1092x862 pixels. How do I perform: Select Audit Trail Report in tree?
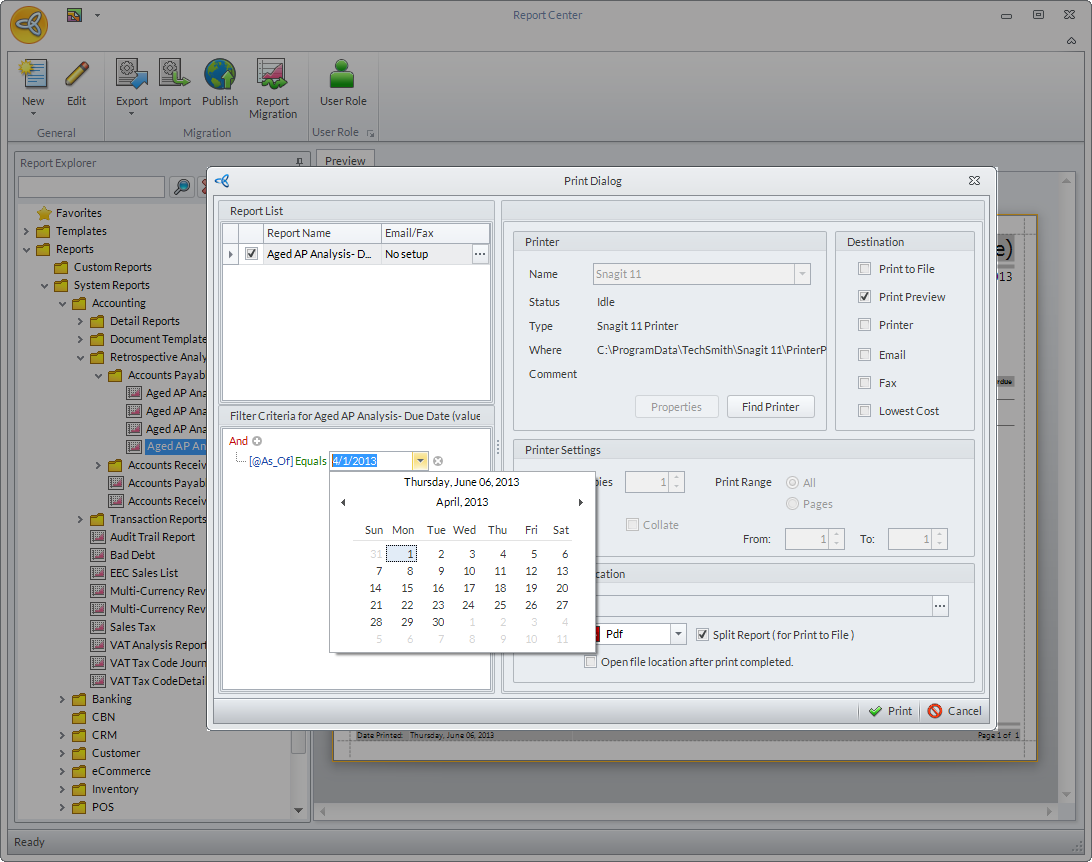pos(152,537)
